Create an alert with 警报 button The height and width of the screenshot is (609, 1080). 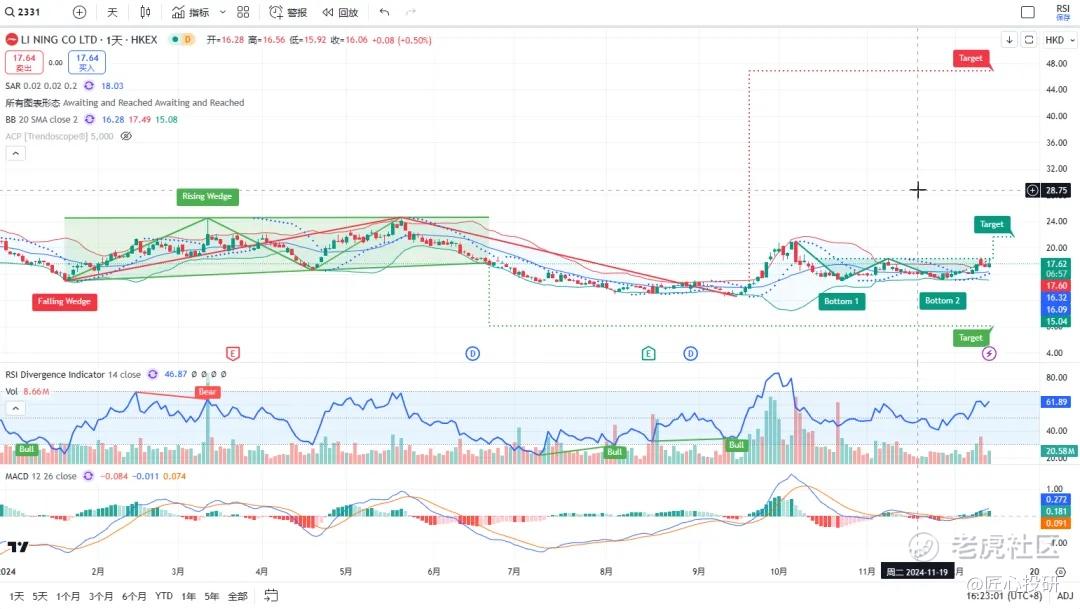(288, 12)
